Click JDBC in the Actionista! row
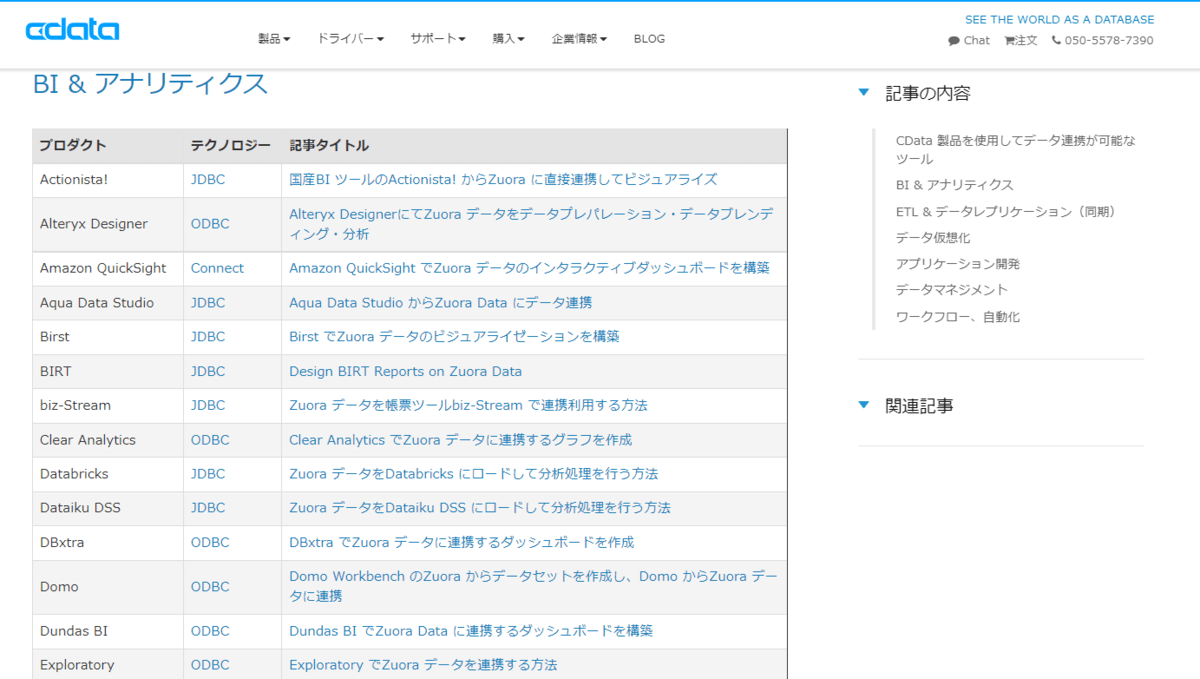The image size is (1200, 679). pyautogui.click(x=208, y=180)
